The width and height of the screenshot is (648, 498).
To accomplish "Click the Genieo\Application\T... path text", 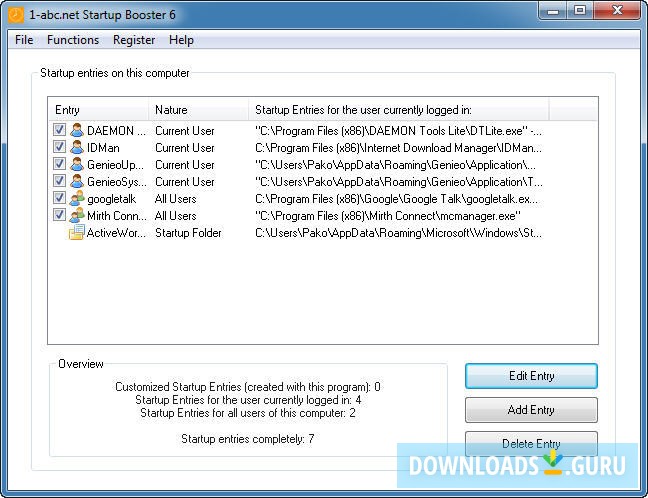I will (399, 181).
